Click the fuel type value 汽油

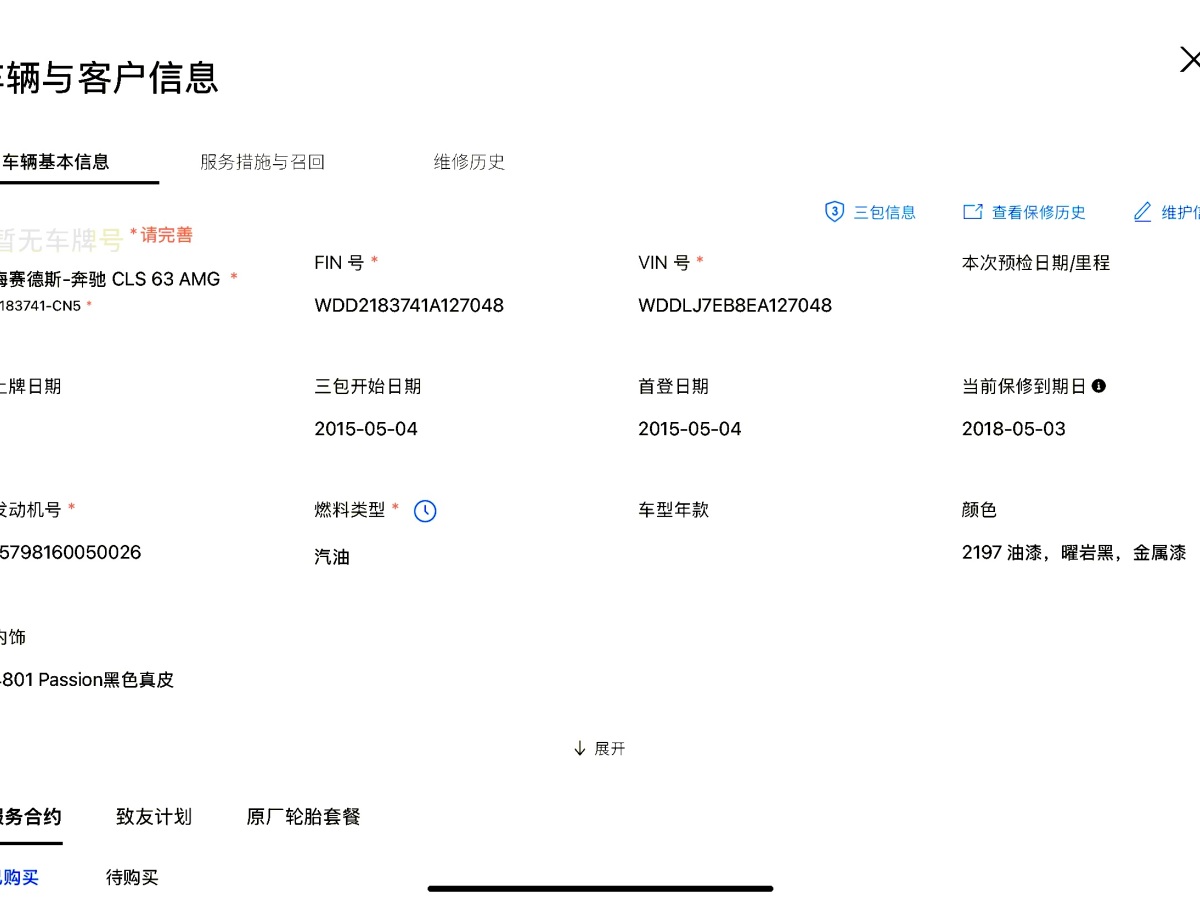[x=332, y=557]
